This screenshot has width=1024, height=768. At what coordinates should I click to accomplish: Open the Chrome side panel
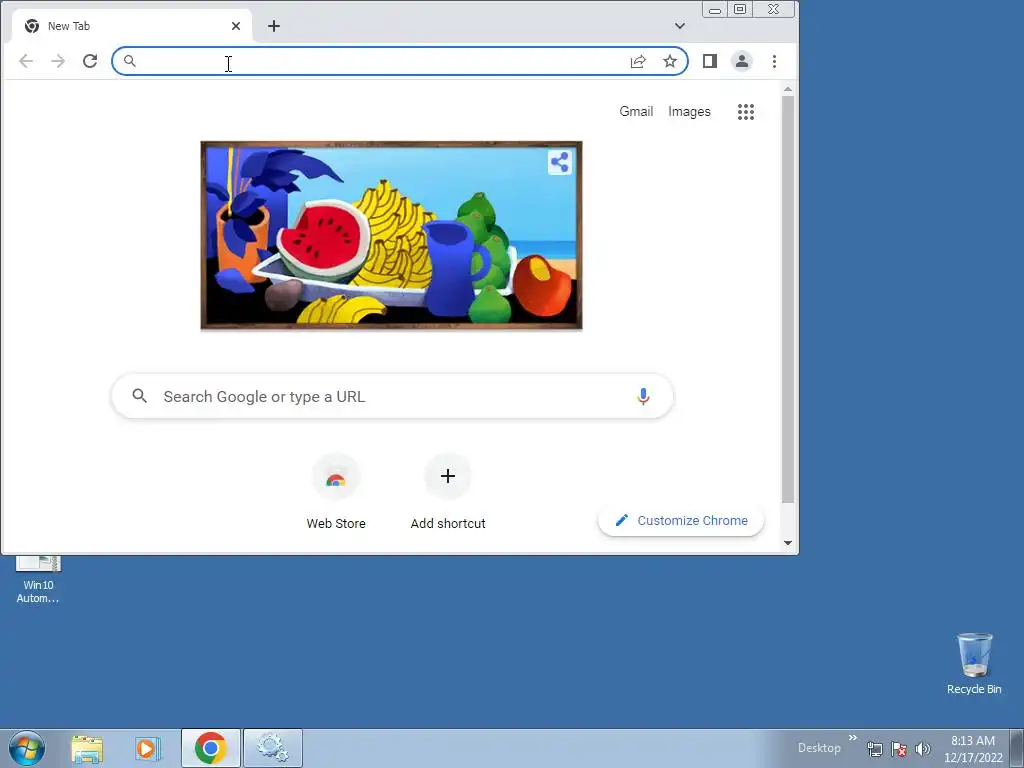710,61
